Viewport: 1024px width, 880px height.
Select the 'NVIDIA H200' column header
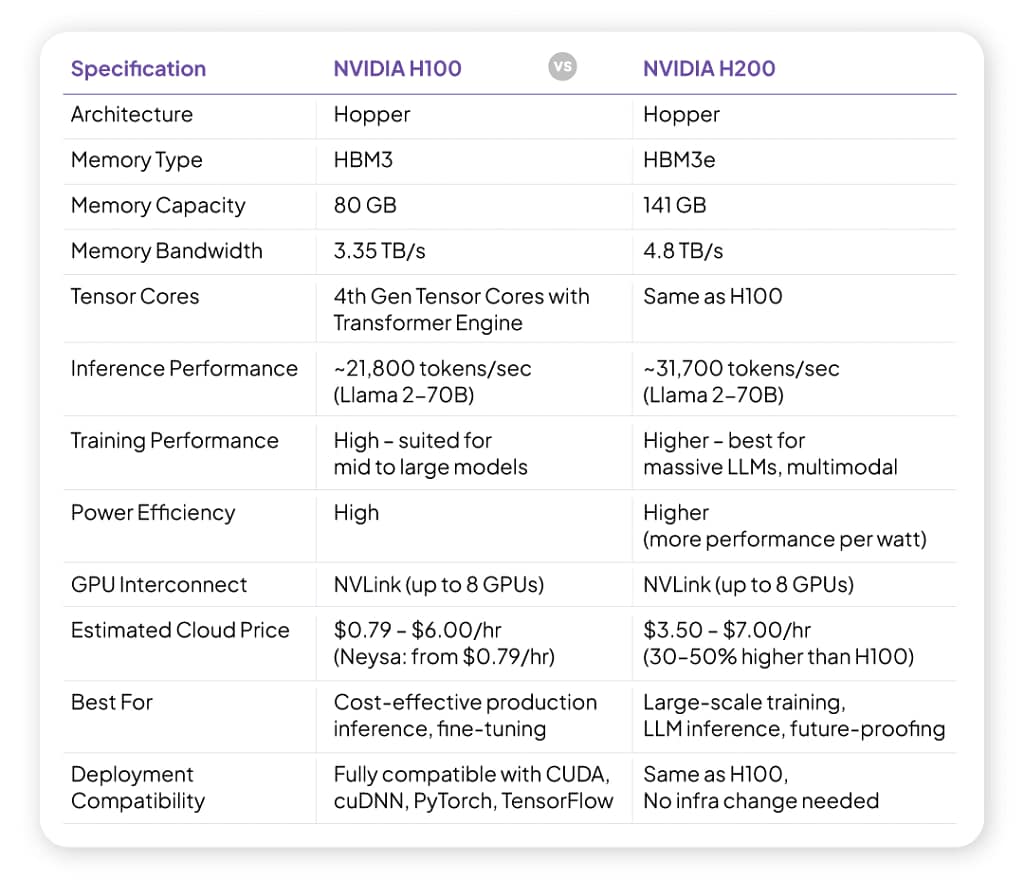[x=709, y=69]
